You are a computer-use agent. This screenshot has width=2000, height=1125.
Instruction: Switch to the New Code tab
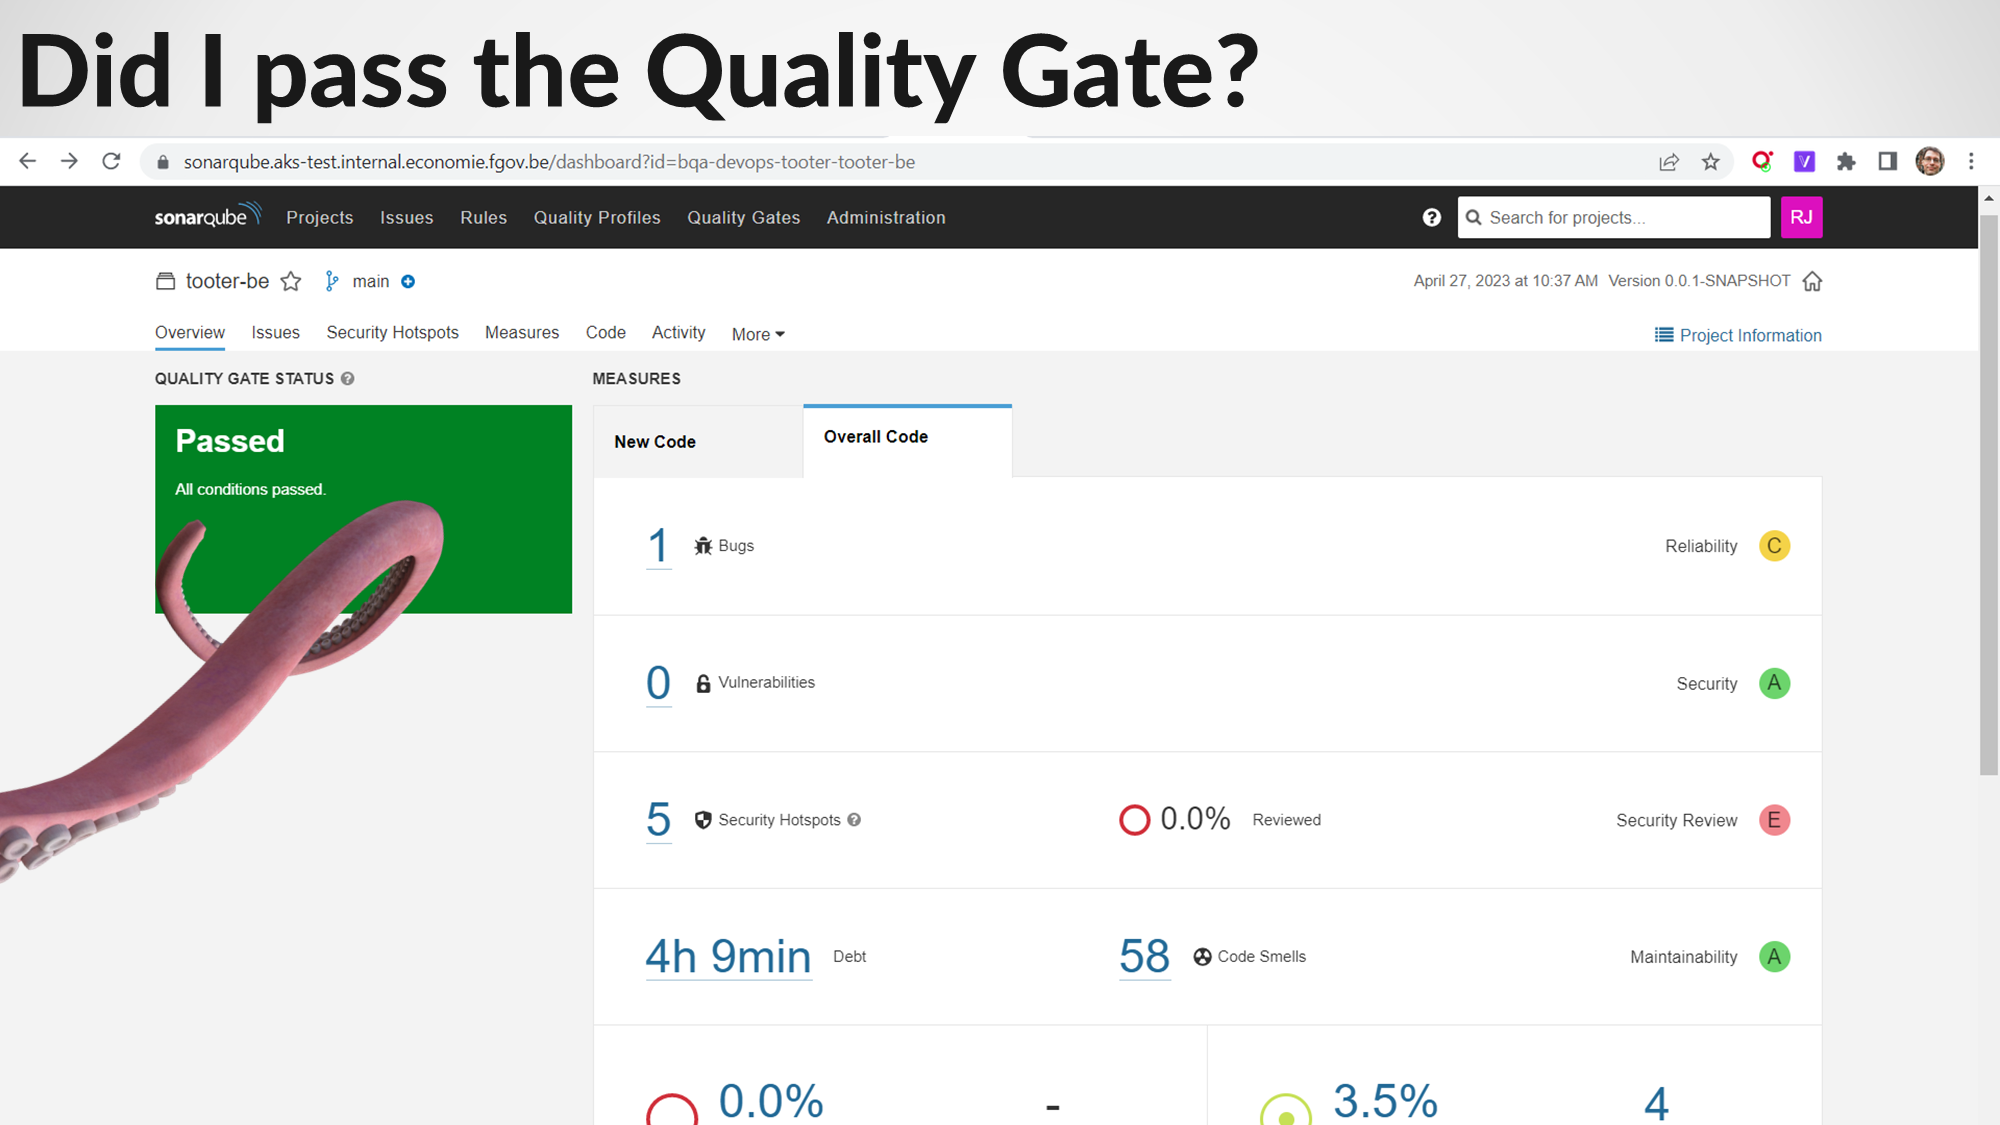tap(655, 442)
